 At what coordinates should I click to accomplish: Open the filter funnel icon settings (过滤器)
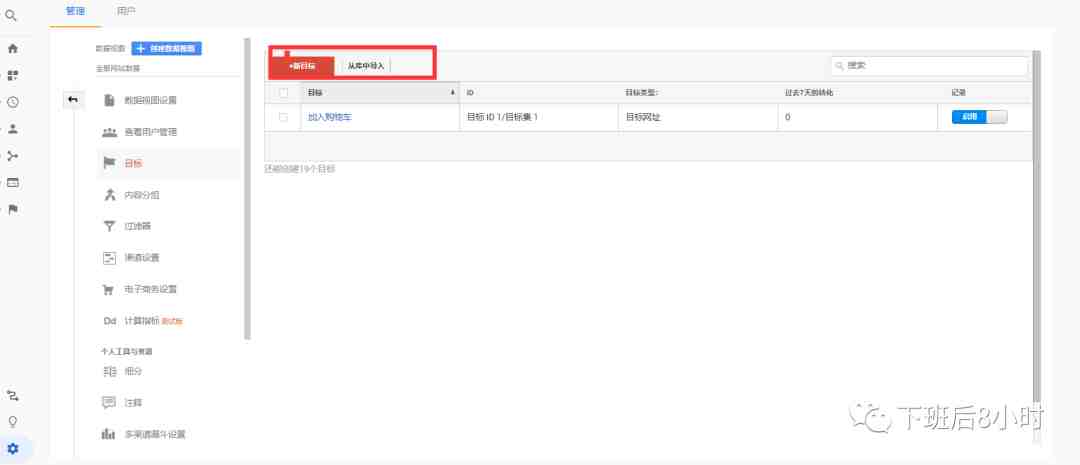109,226
